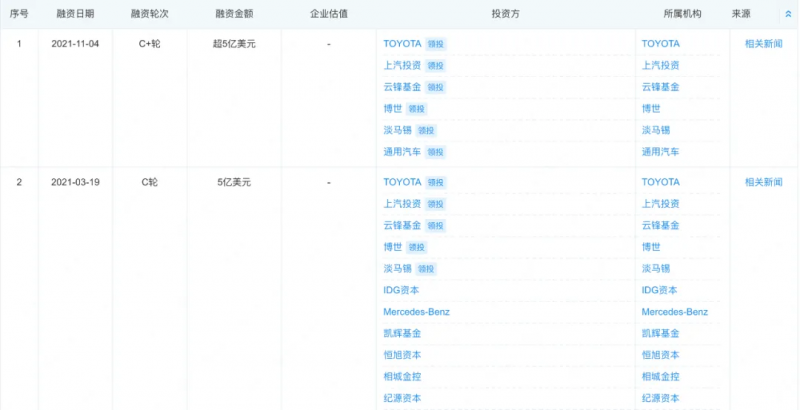Screen dimensions: 800x410
Task: Open TOYOTA investor link in the C+轮 row
Action: (402, 44)
